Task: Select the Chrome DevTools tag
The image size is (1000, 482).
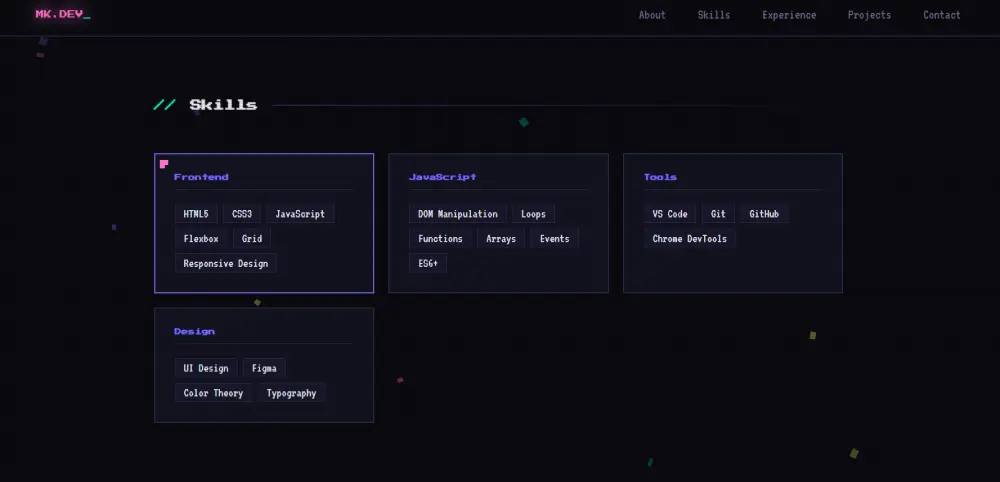Action: pyautogui.click(x=689, y=238)
